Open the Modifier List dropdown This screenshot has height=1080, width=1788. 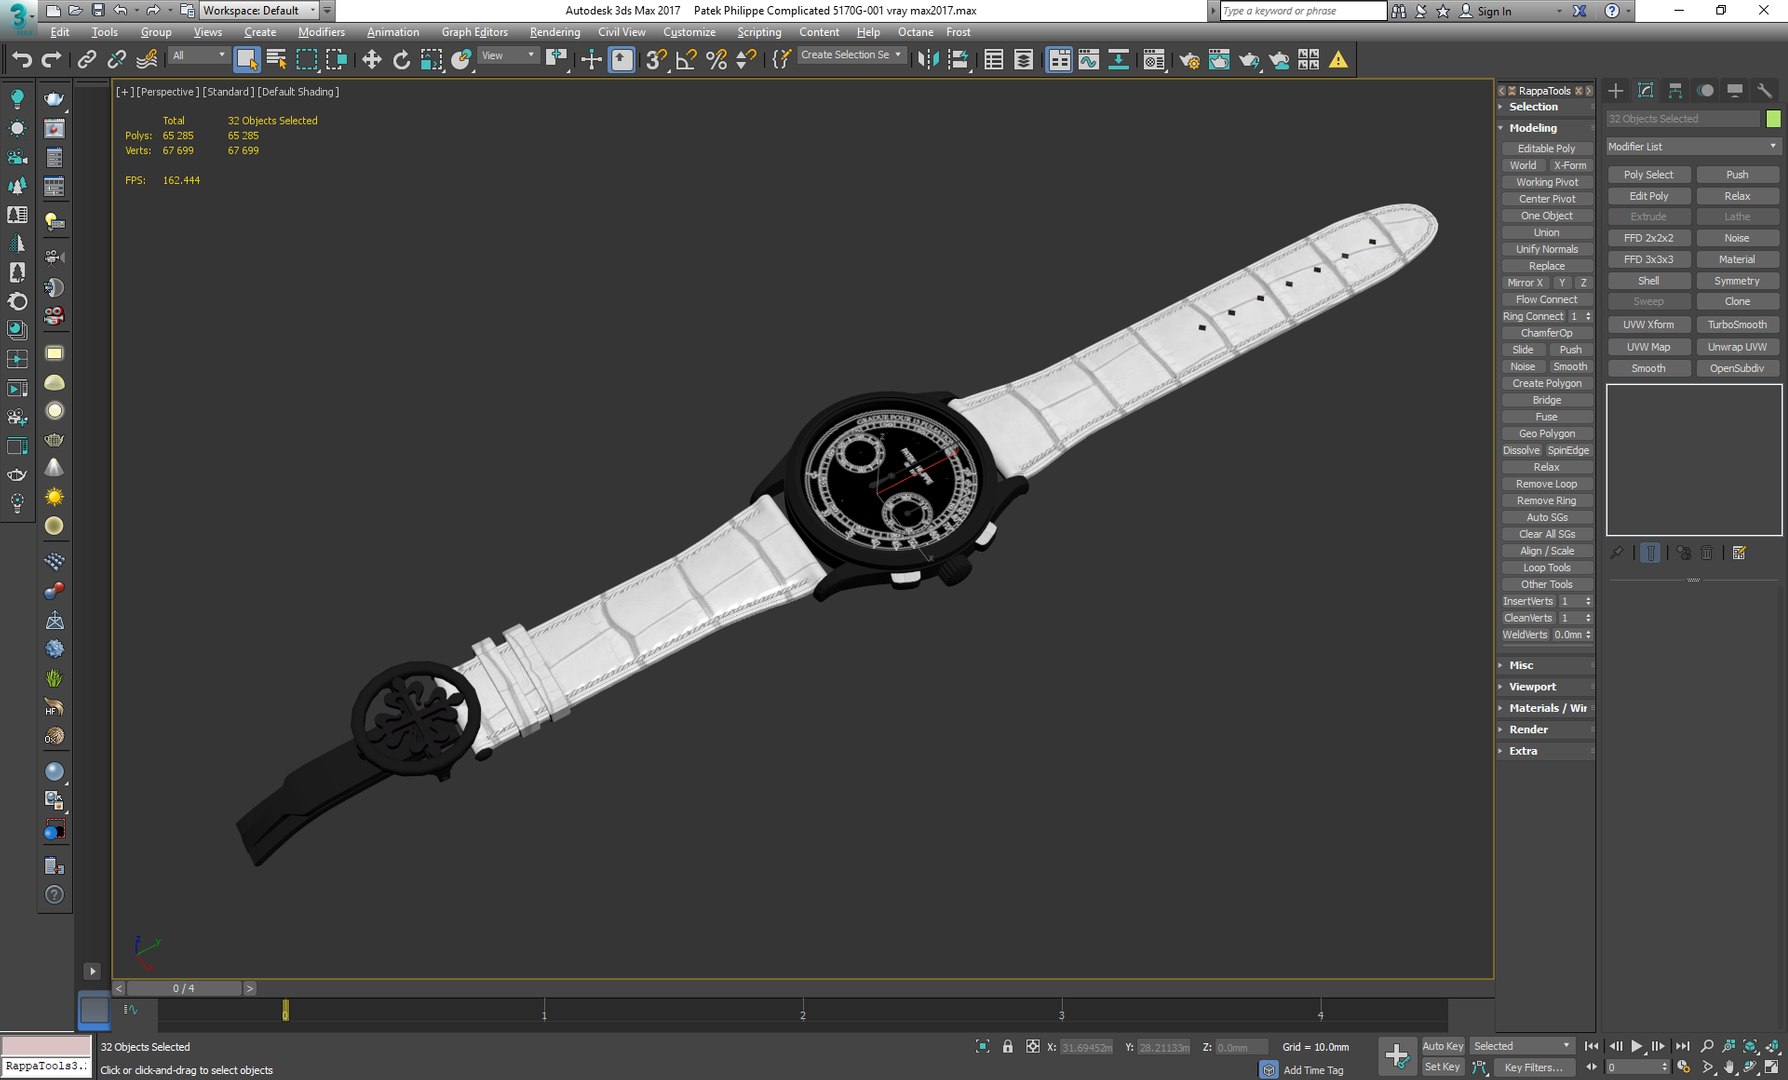[x=1692, y=147]
